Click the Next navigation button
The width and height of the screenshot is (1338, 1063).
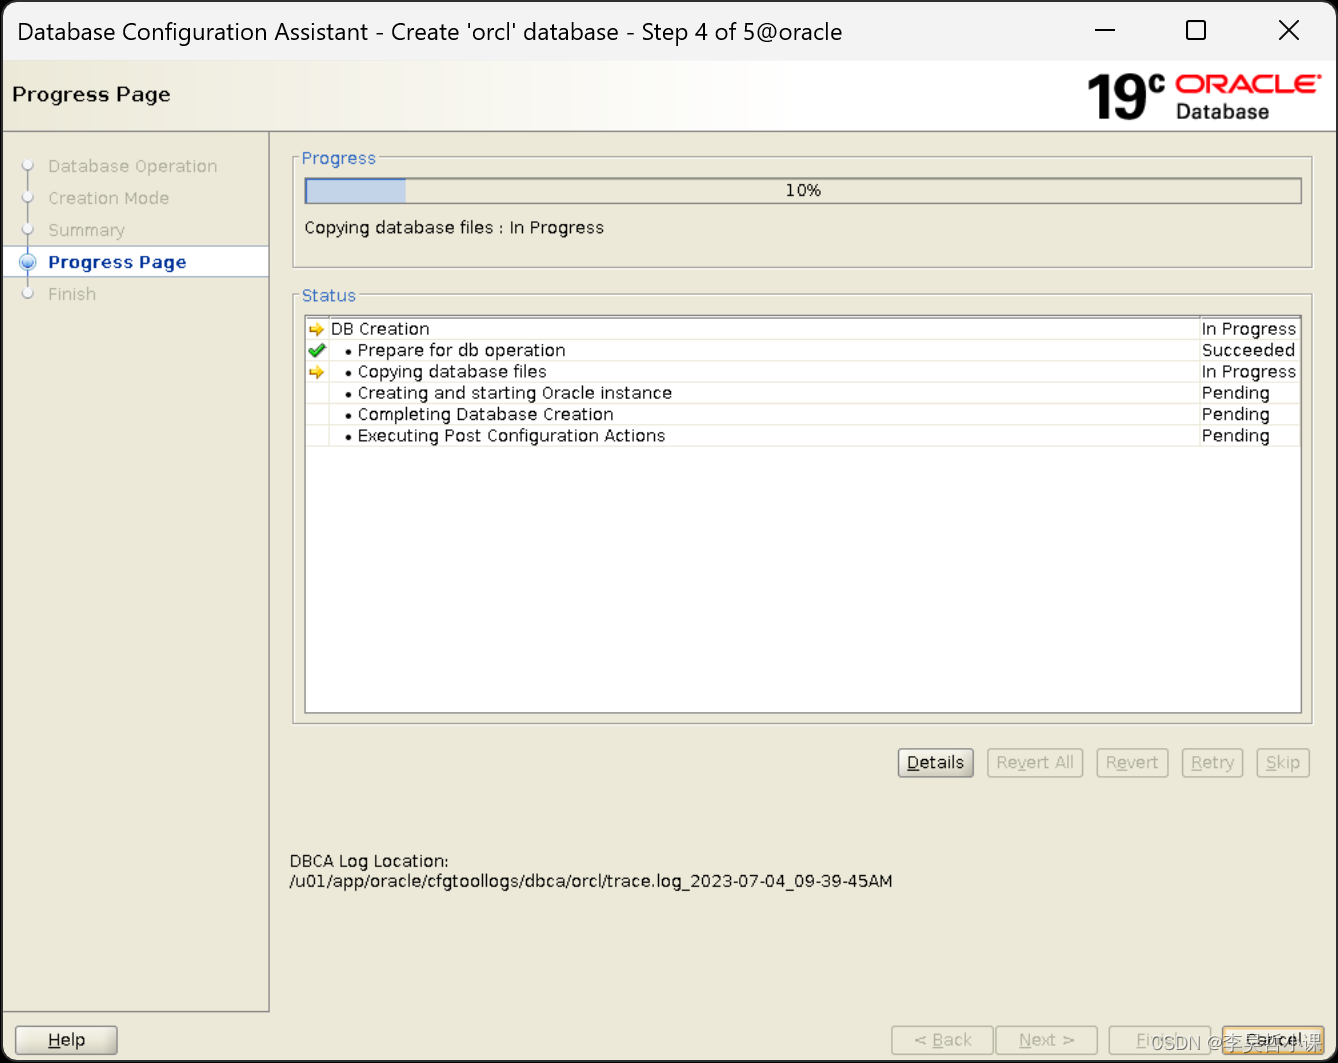coord(1047,1040)
